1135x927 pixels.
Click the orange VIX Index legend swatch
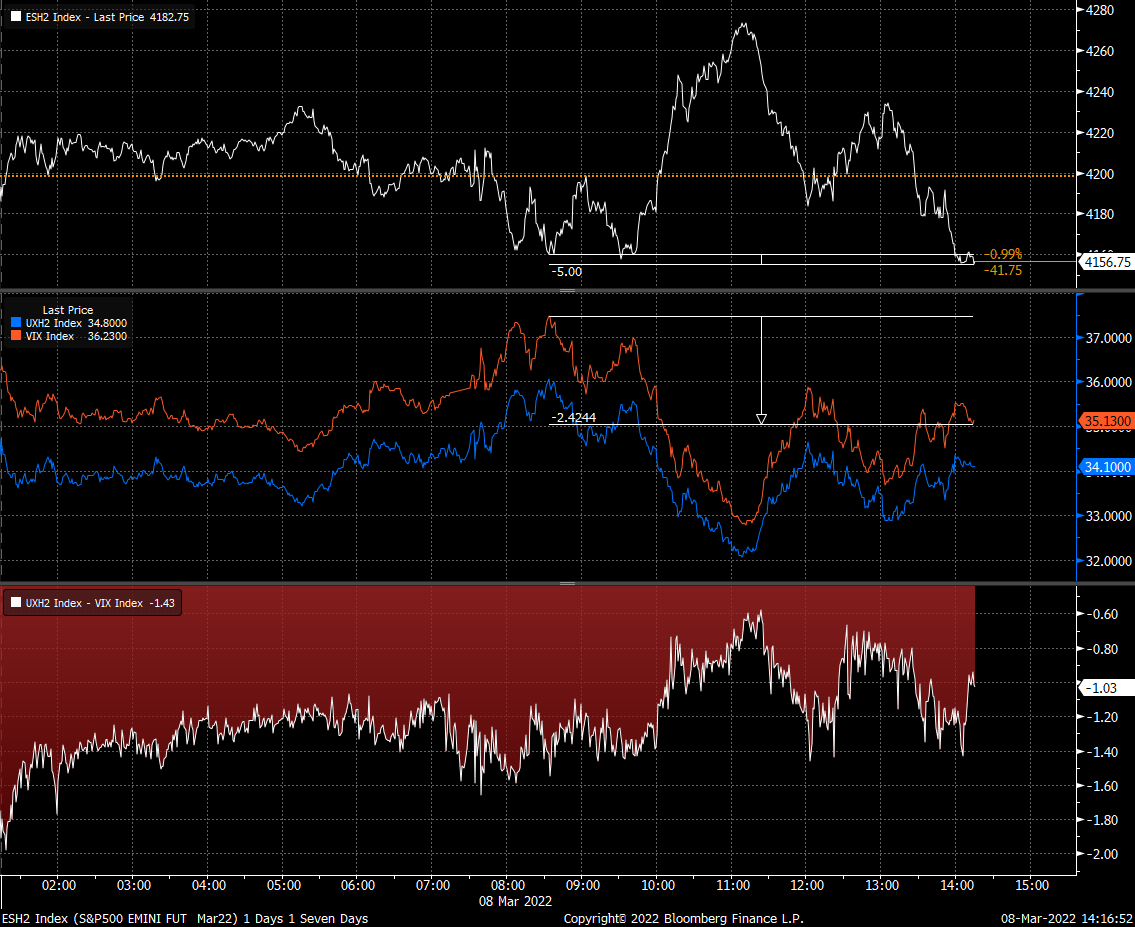coord(16,336)
